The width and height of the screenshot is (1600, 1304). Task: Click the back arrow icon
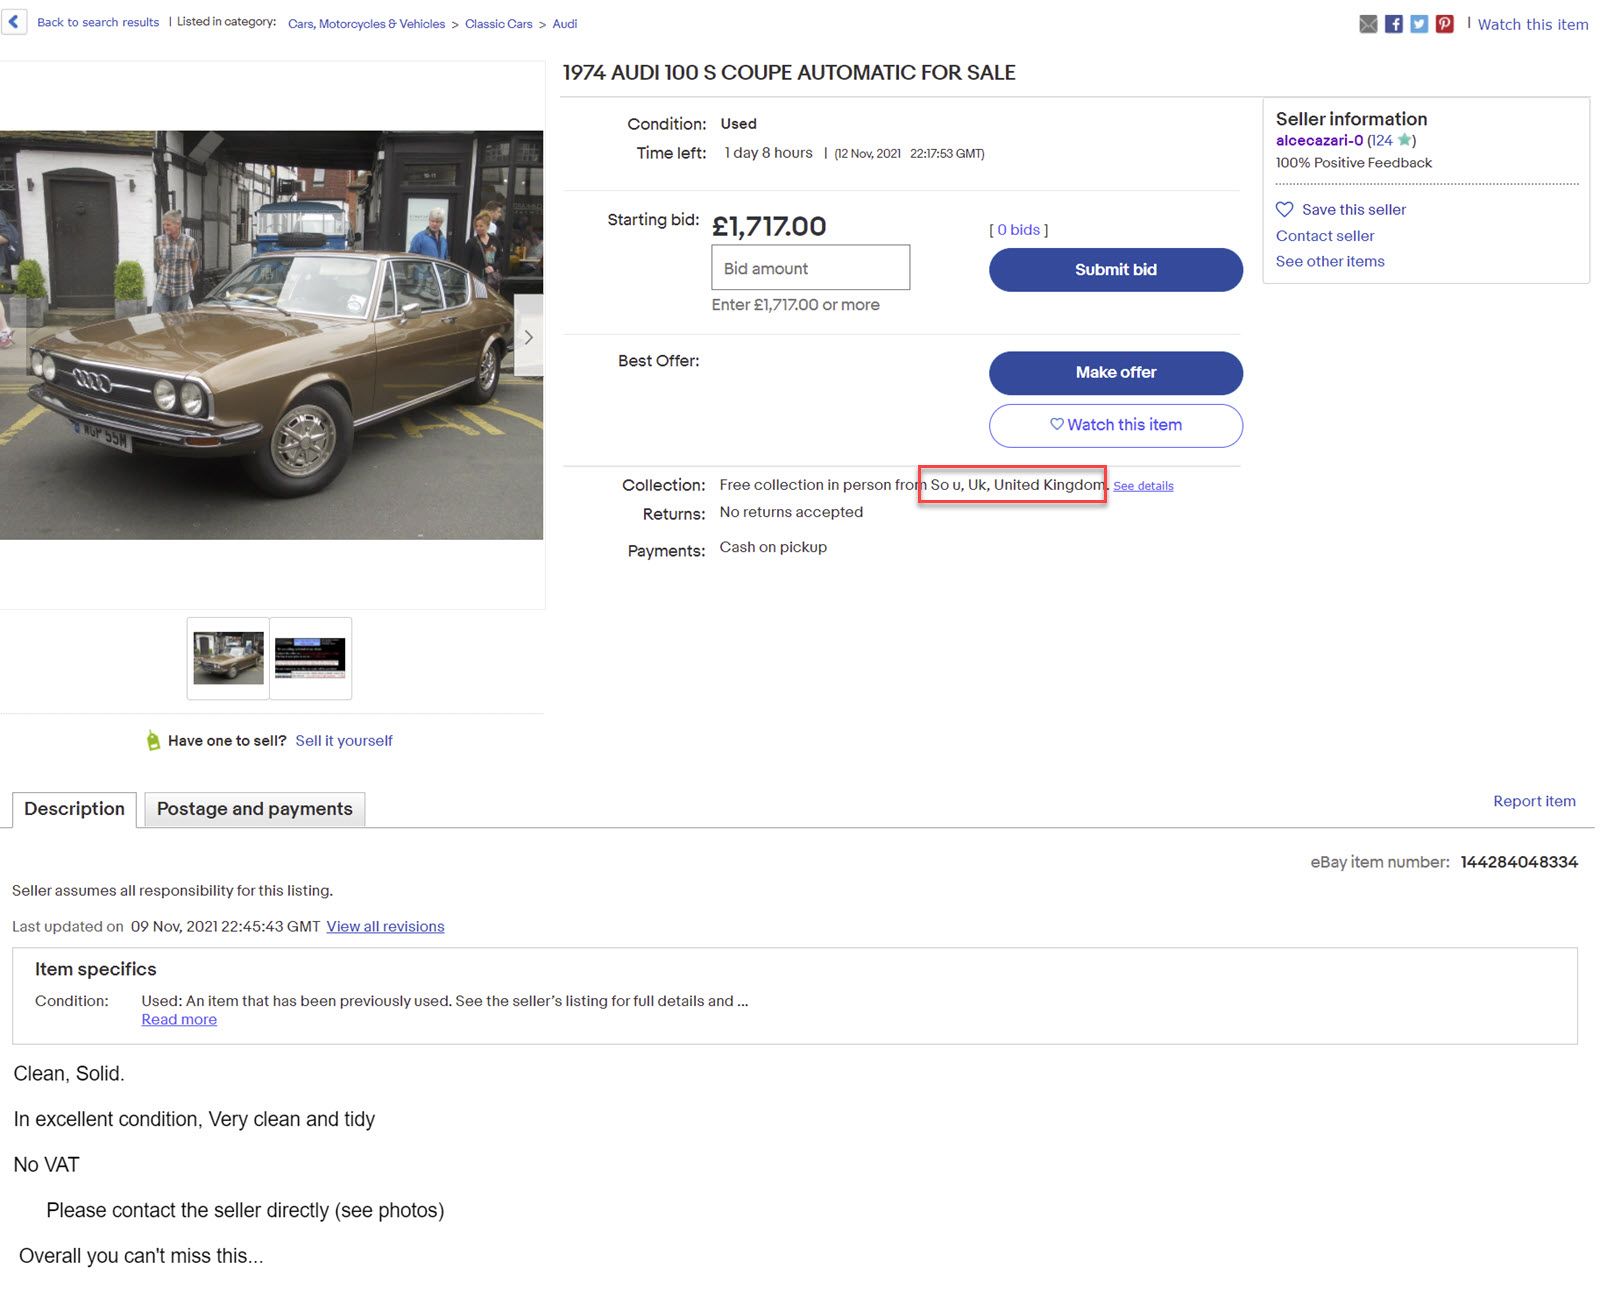click(14, 21)
